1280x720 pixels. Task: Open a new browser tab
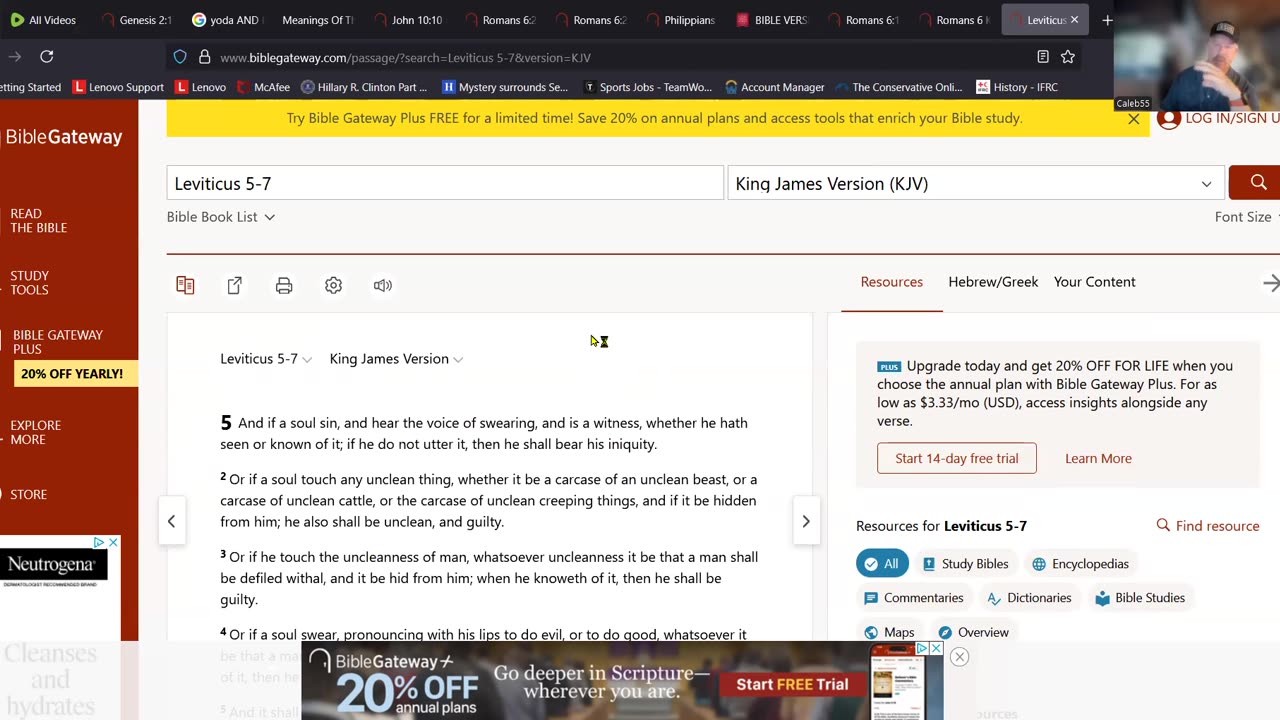pyautogui.click(x=1107, y=20)
